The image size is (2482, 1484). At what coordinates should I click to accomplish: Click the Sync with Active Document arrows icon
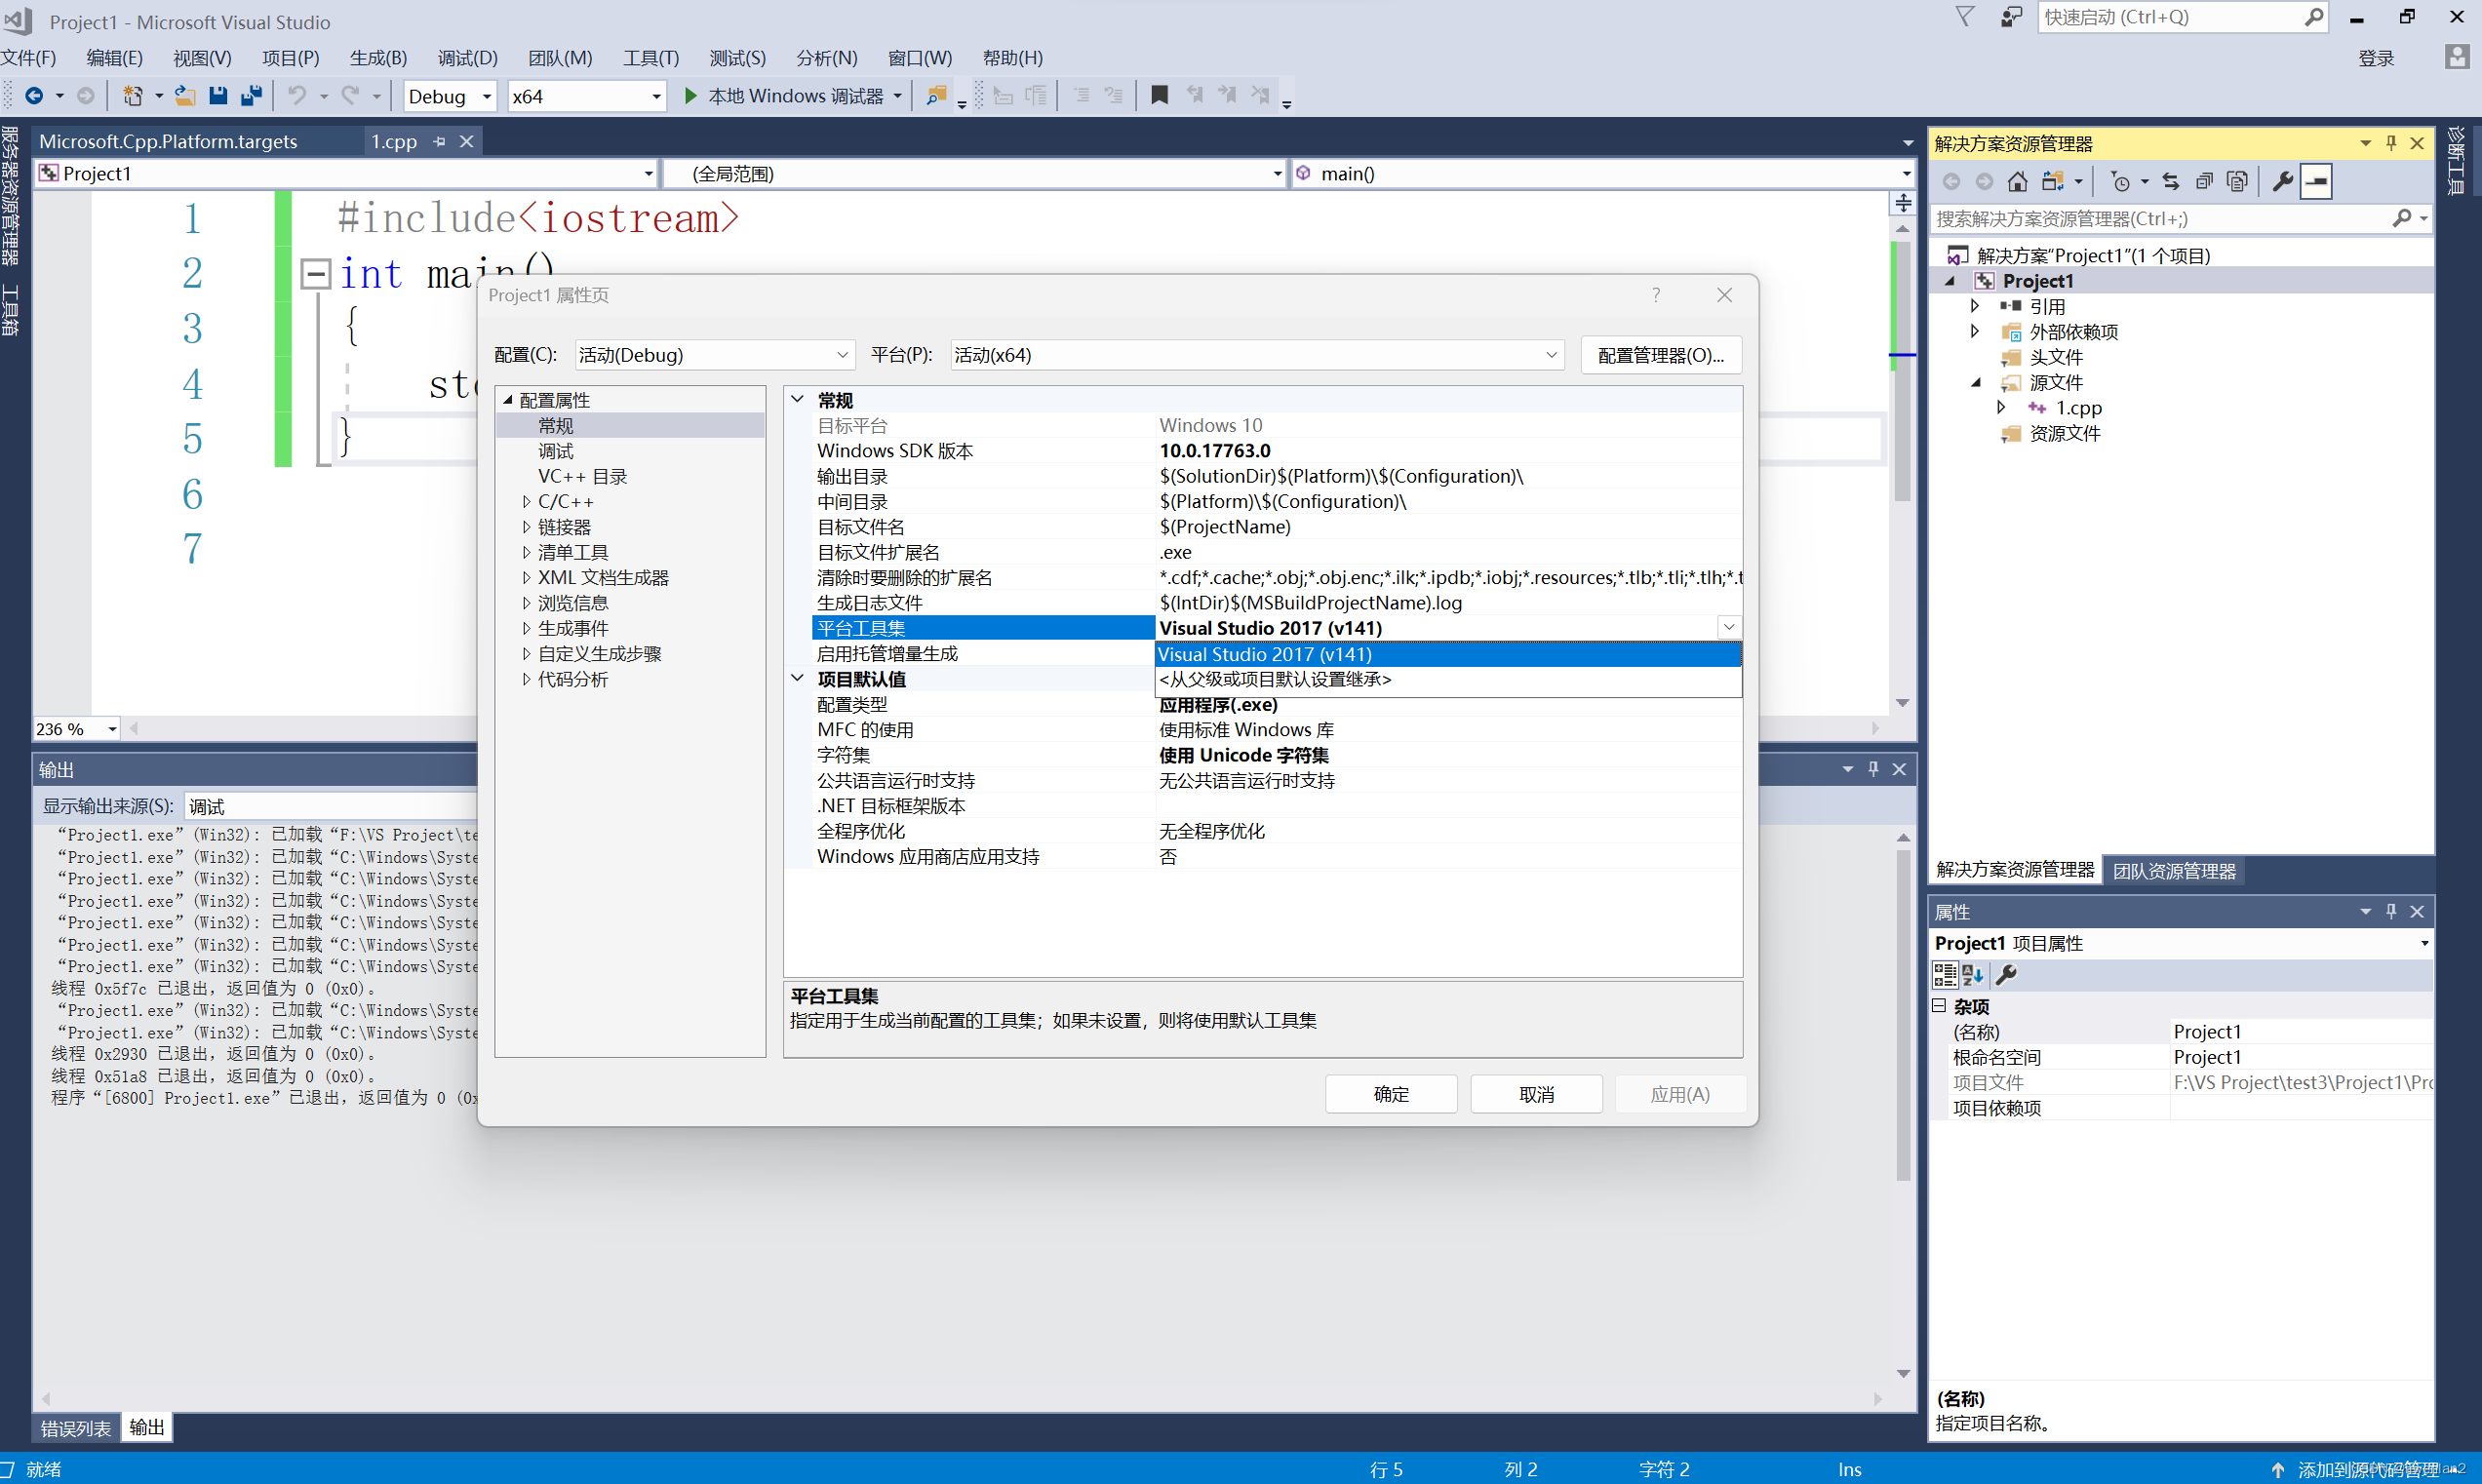click(x=2170, y=181)
